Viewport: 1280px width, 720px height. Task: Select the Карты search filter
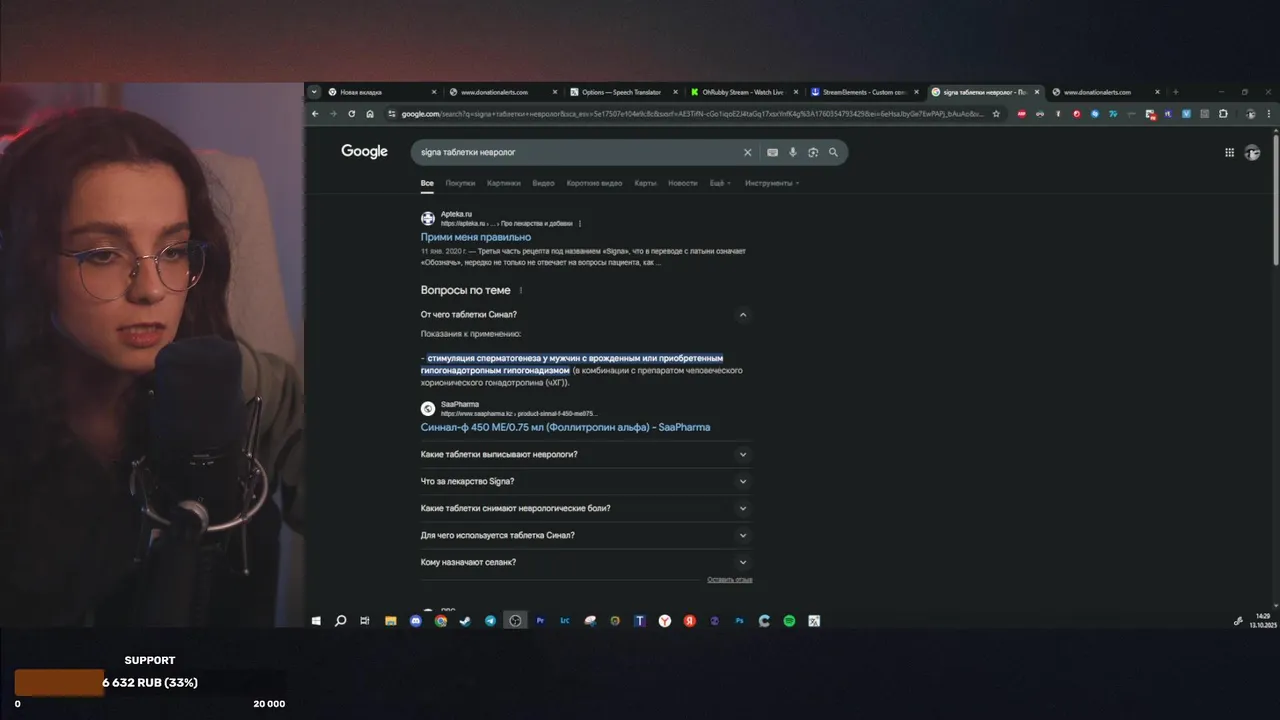(x=645, y=183)
